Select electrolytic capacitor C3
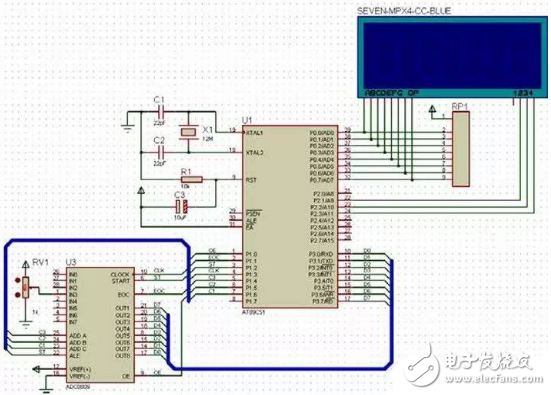The height and width of the screenshot is (395, 551). click(182, 207)
